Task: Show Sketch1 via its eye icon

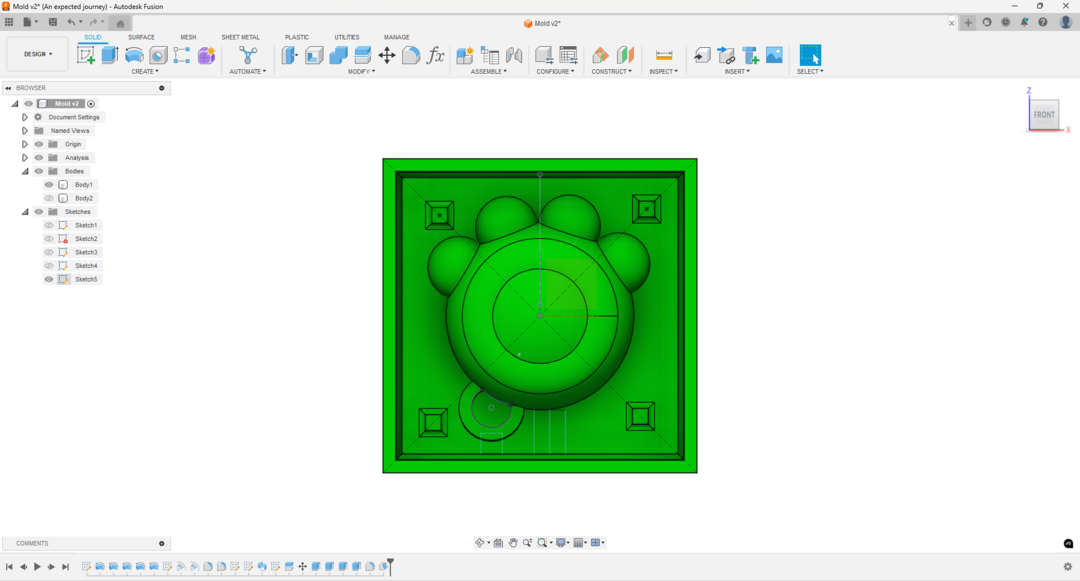Action: (49, 225)
